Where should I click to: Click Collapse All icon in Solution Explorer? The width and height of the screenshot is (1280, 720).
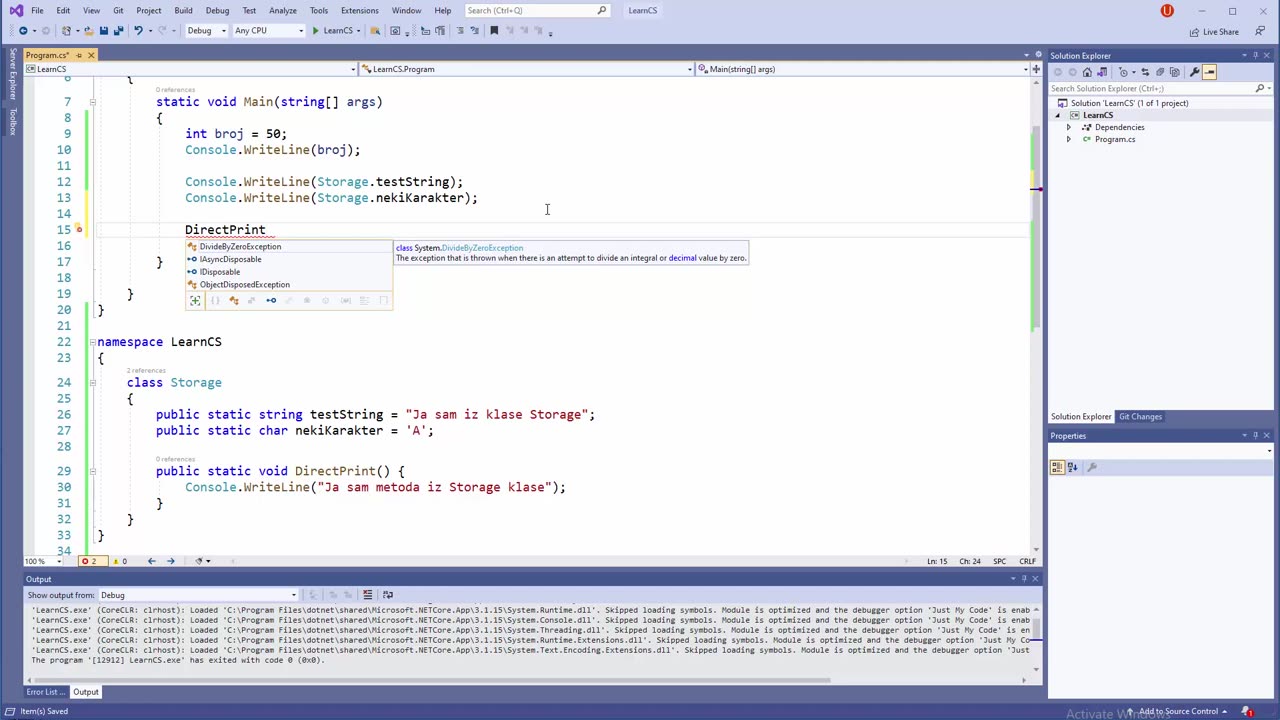click(x=1160, y=72)
